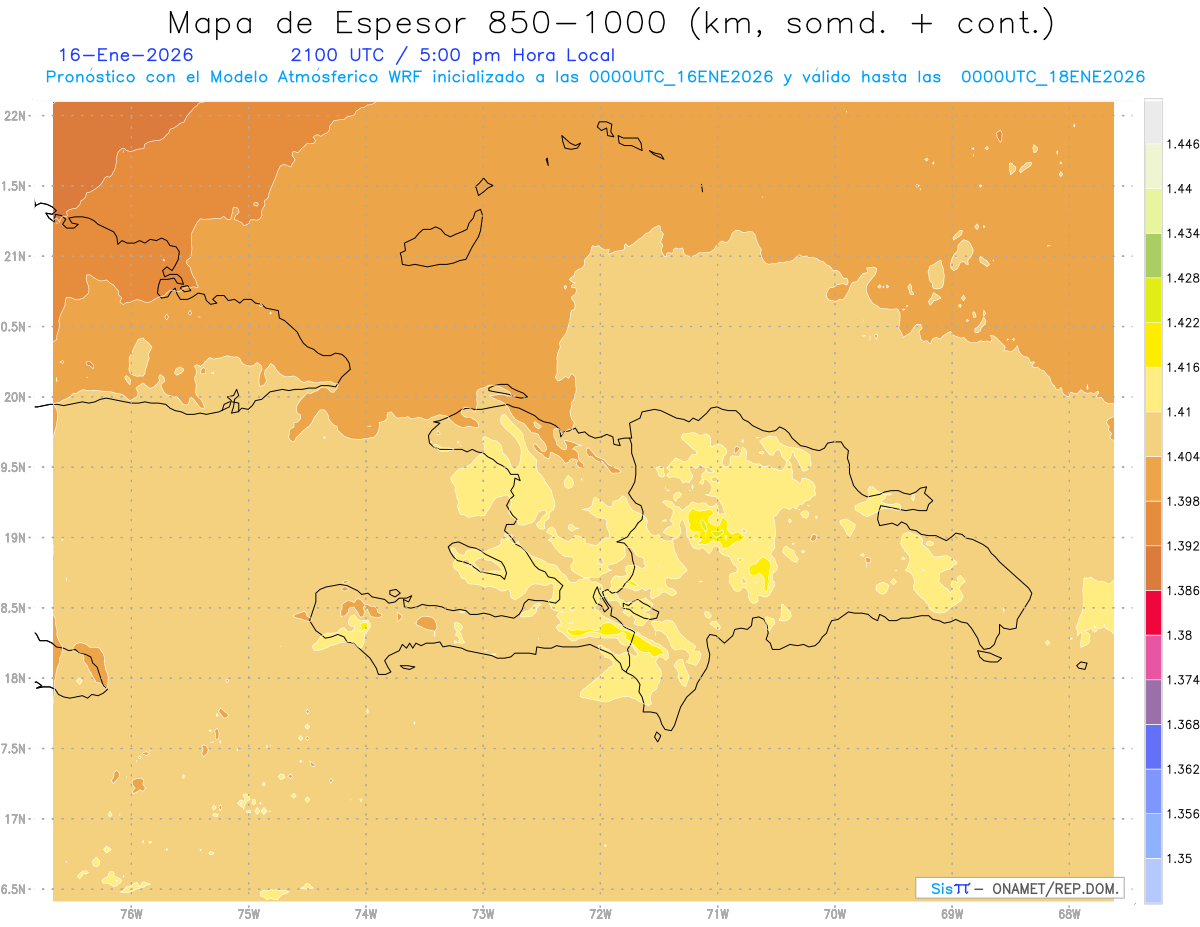Image resolution: width=1200 pixels, height=927 pixels.
Task: Click the tan legend swatch between 1.404 and 1.41
Action: click(x=1153, y=434)
